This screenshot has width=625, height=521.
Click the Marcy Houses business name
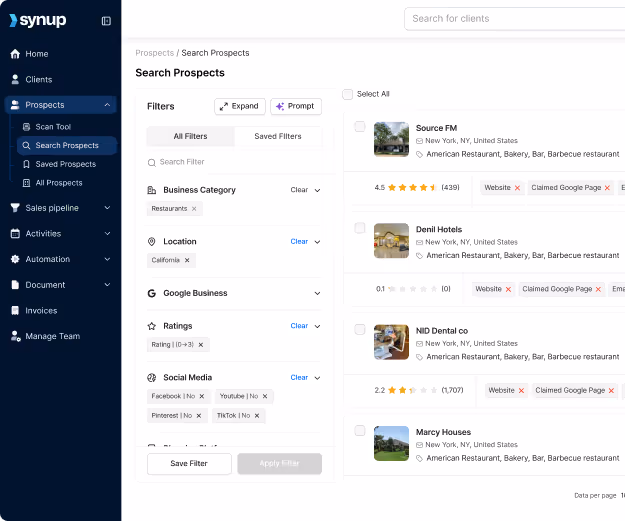click(x=443, y=432)
